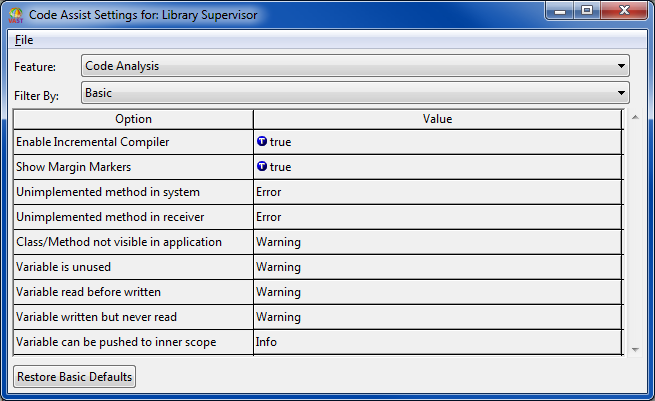655x401 pixels.
Task: Click the application icon in title bar
Action: (16, 13)
